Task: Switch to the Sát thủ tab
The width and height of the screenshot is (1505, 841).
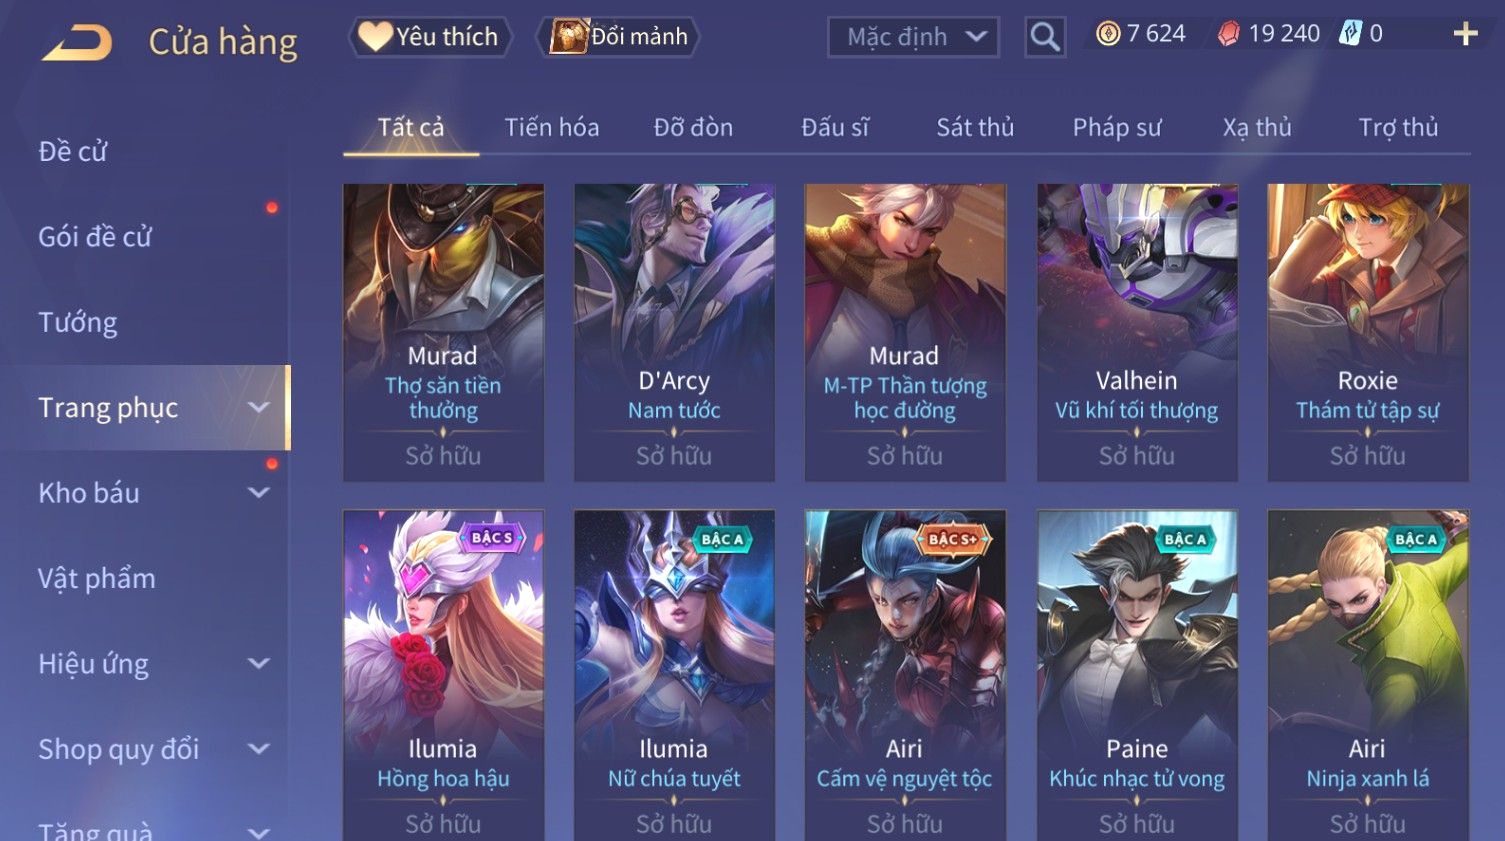Action: pos(975,128)
